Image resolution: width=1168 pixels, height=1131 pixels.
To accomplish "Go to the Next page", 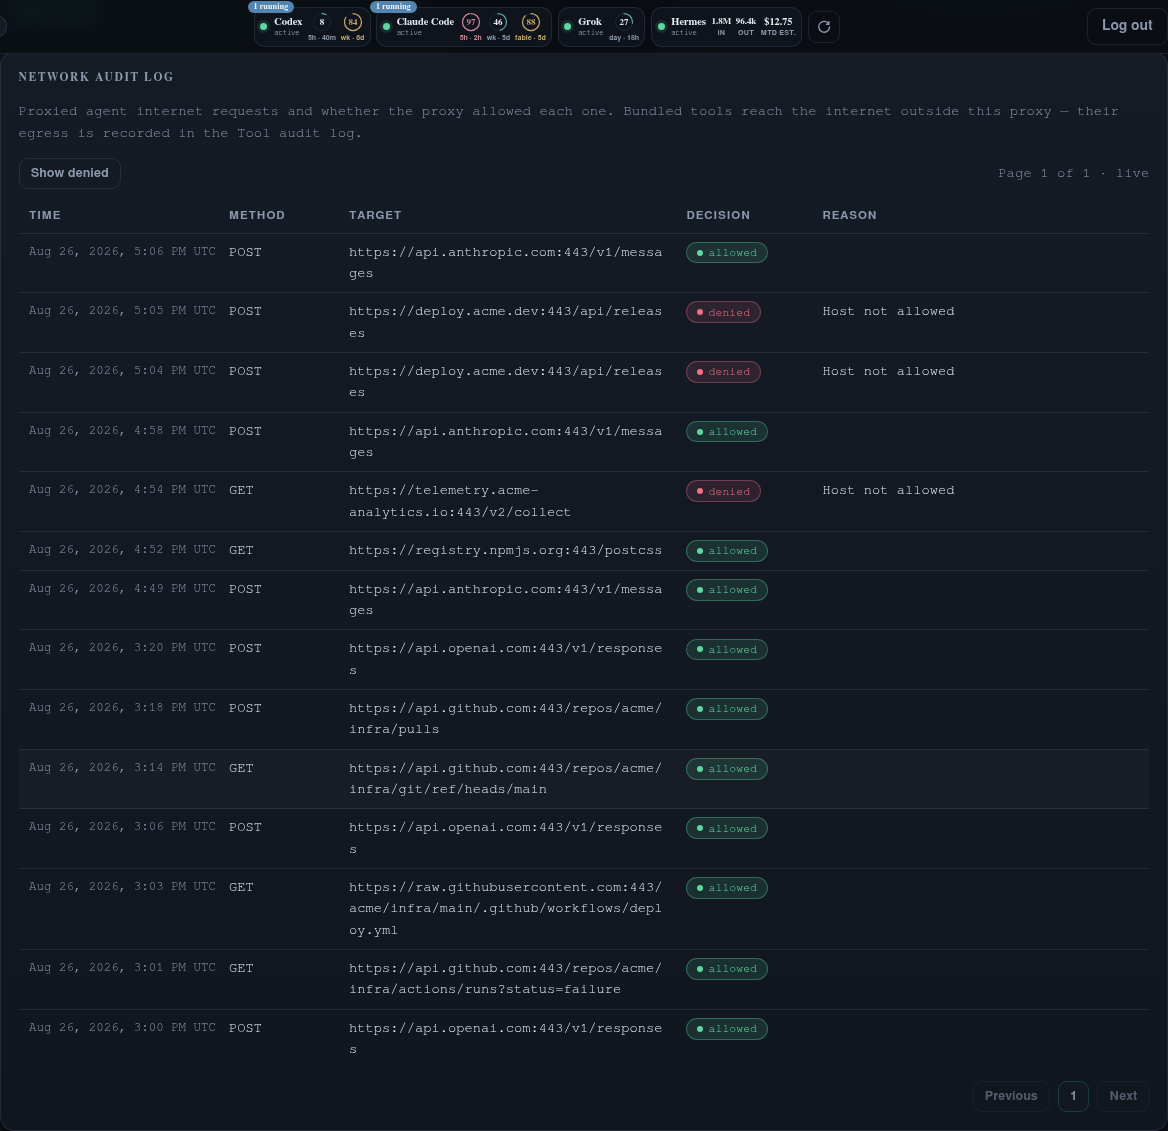I will click(1123, 1096).
